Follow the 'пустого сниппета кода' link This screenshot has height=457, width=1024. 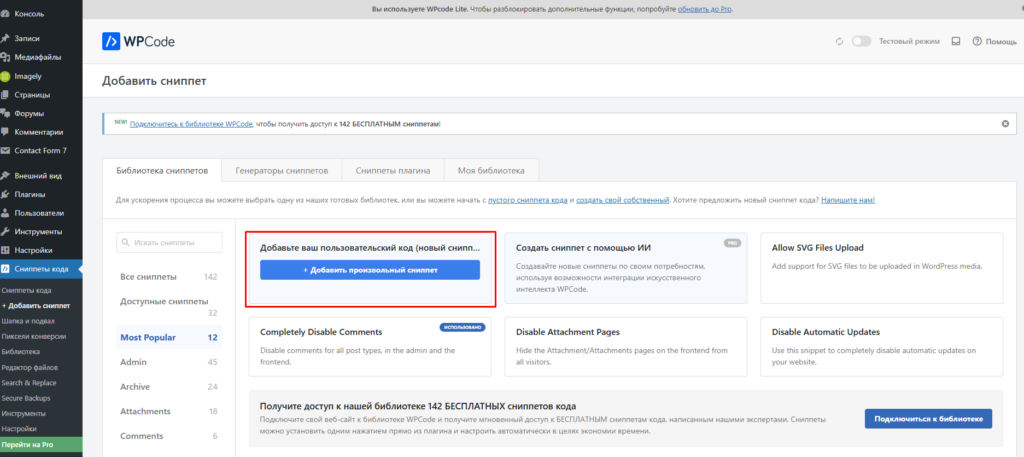click(528, 200)
